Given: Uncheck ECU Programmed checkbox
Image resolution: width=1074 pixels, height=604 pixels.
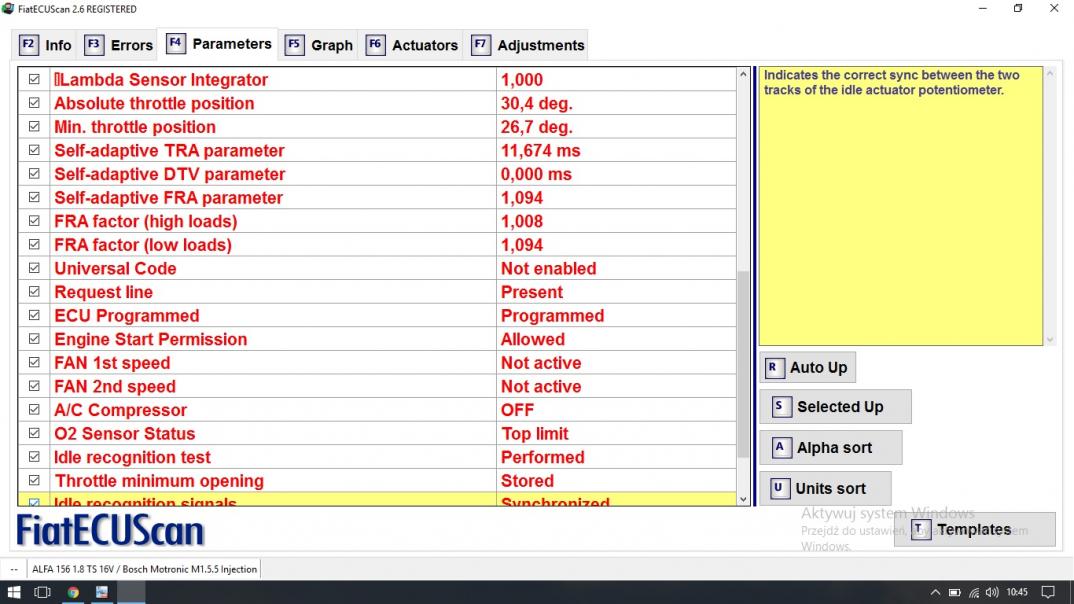Looking at the screenshot, I should click(34, 316).
